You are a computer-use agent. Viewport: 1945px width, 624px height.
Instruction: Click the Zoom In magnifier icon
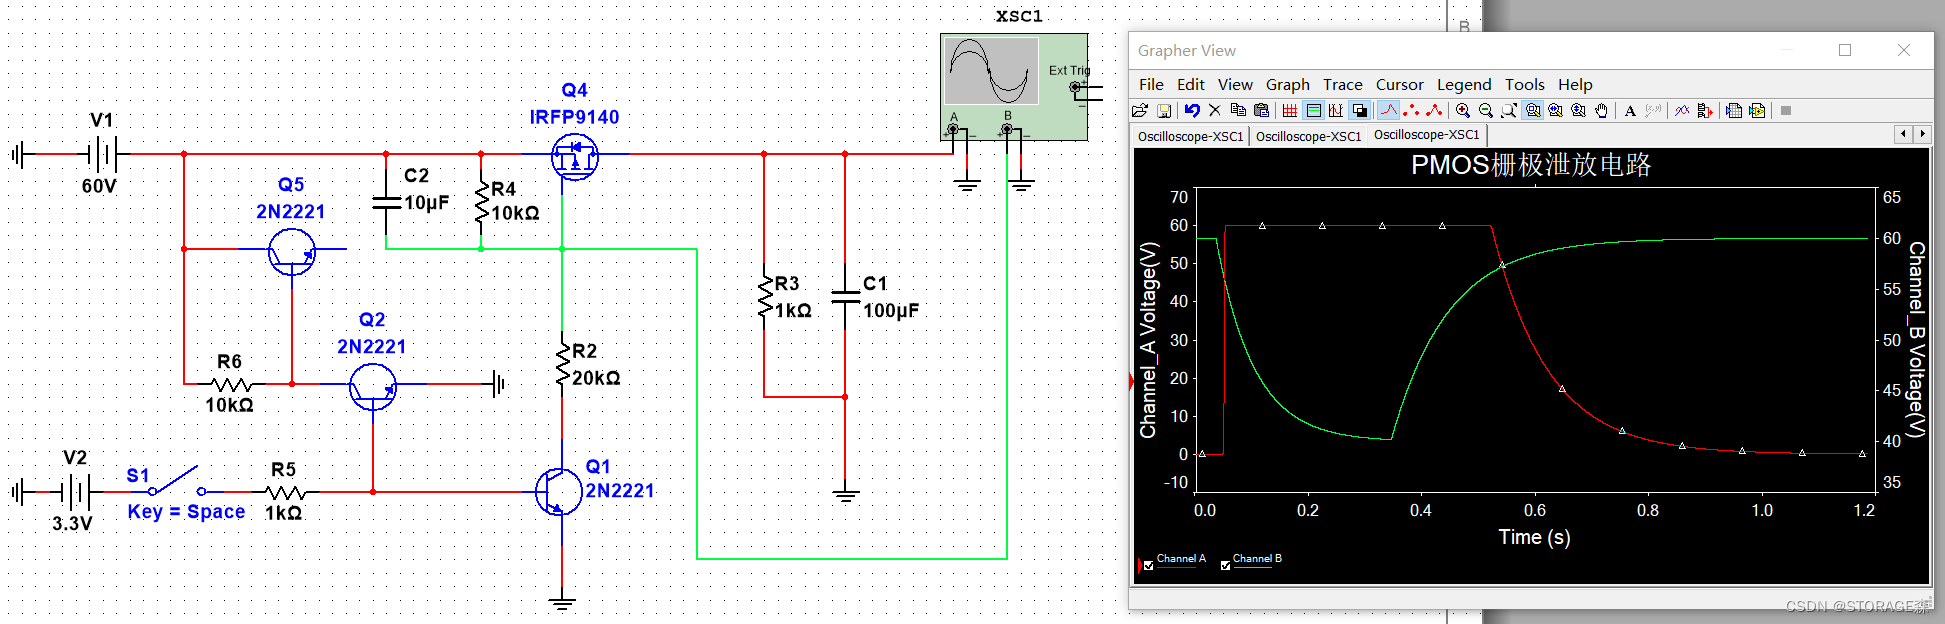coord(1463,111)
